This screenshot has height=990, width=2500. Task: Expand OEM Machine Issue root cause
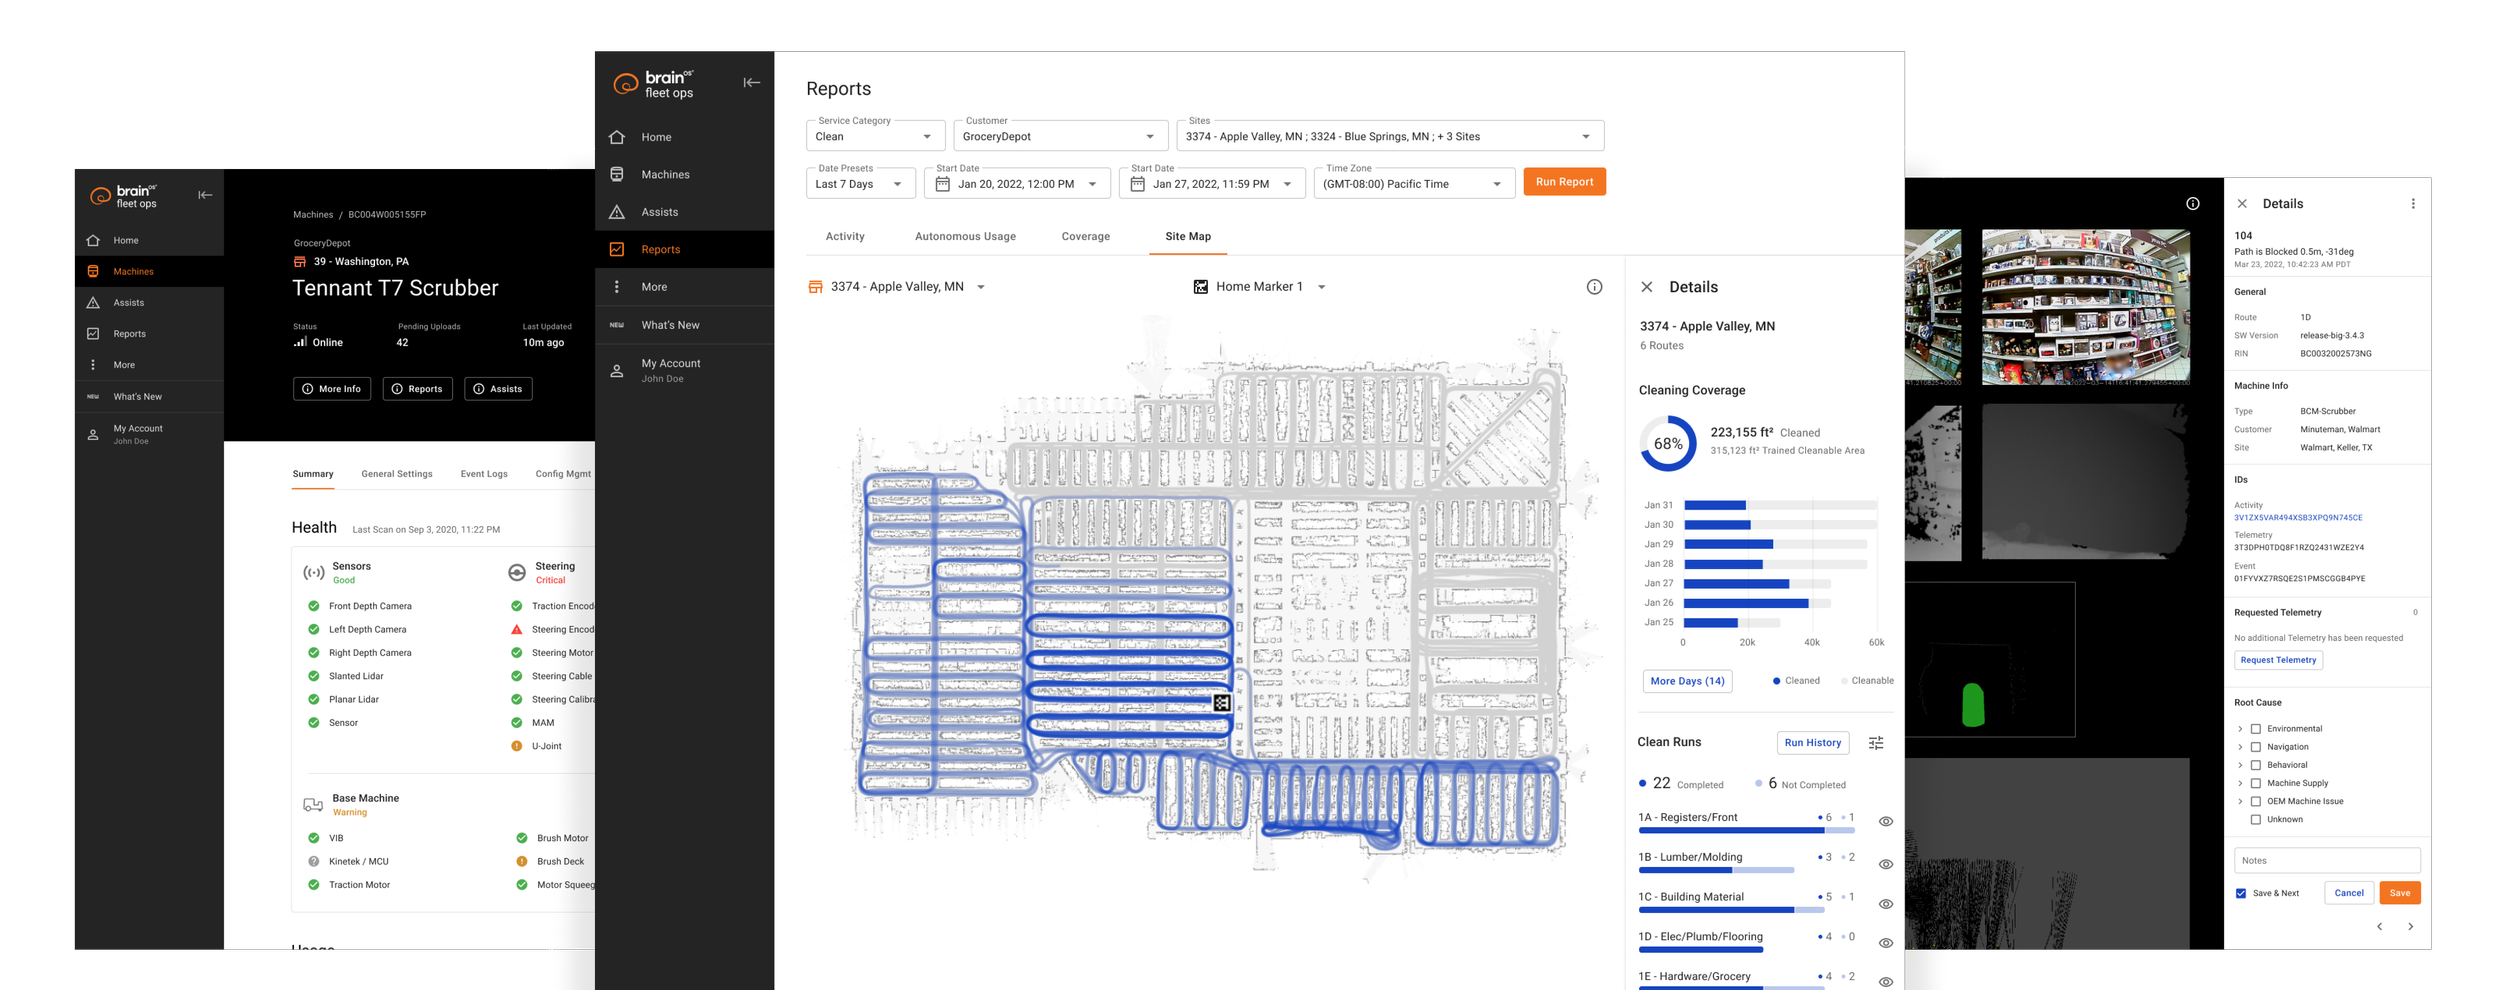2240,801
